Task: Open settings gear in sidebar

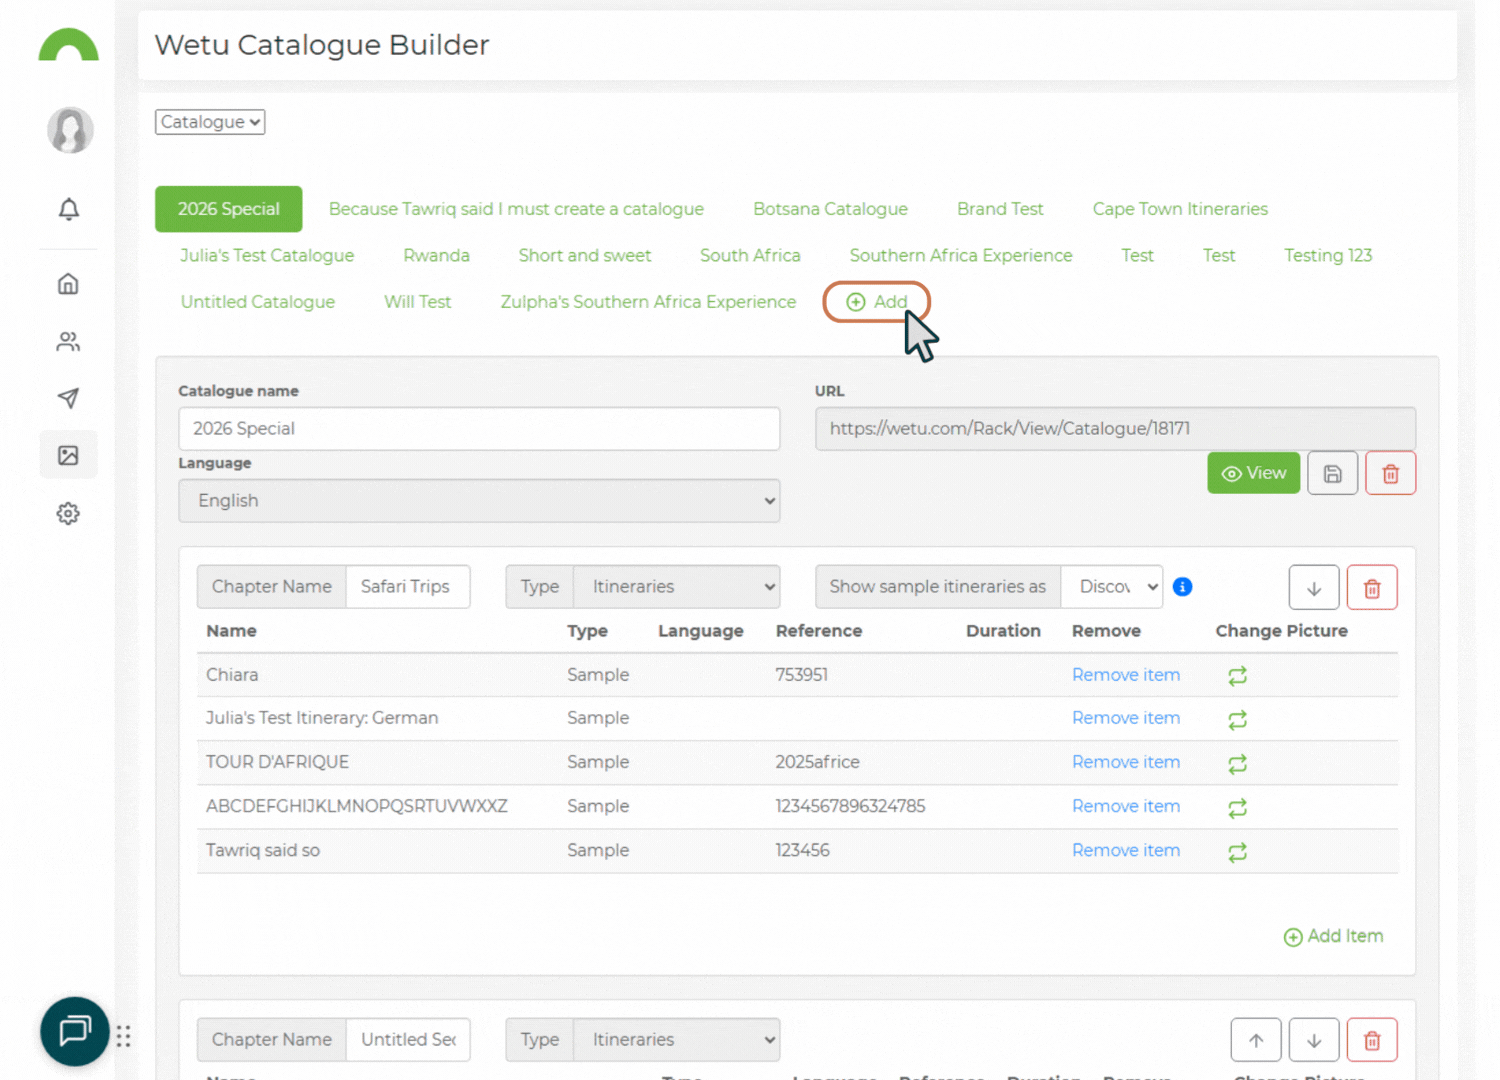Action: 68,513
